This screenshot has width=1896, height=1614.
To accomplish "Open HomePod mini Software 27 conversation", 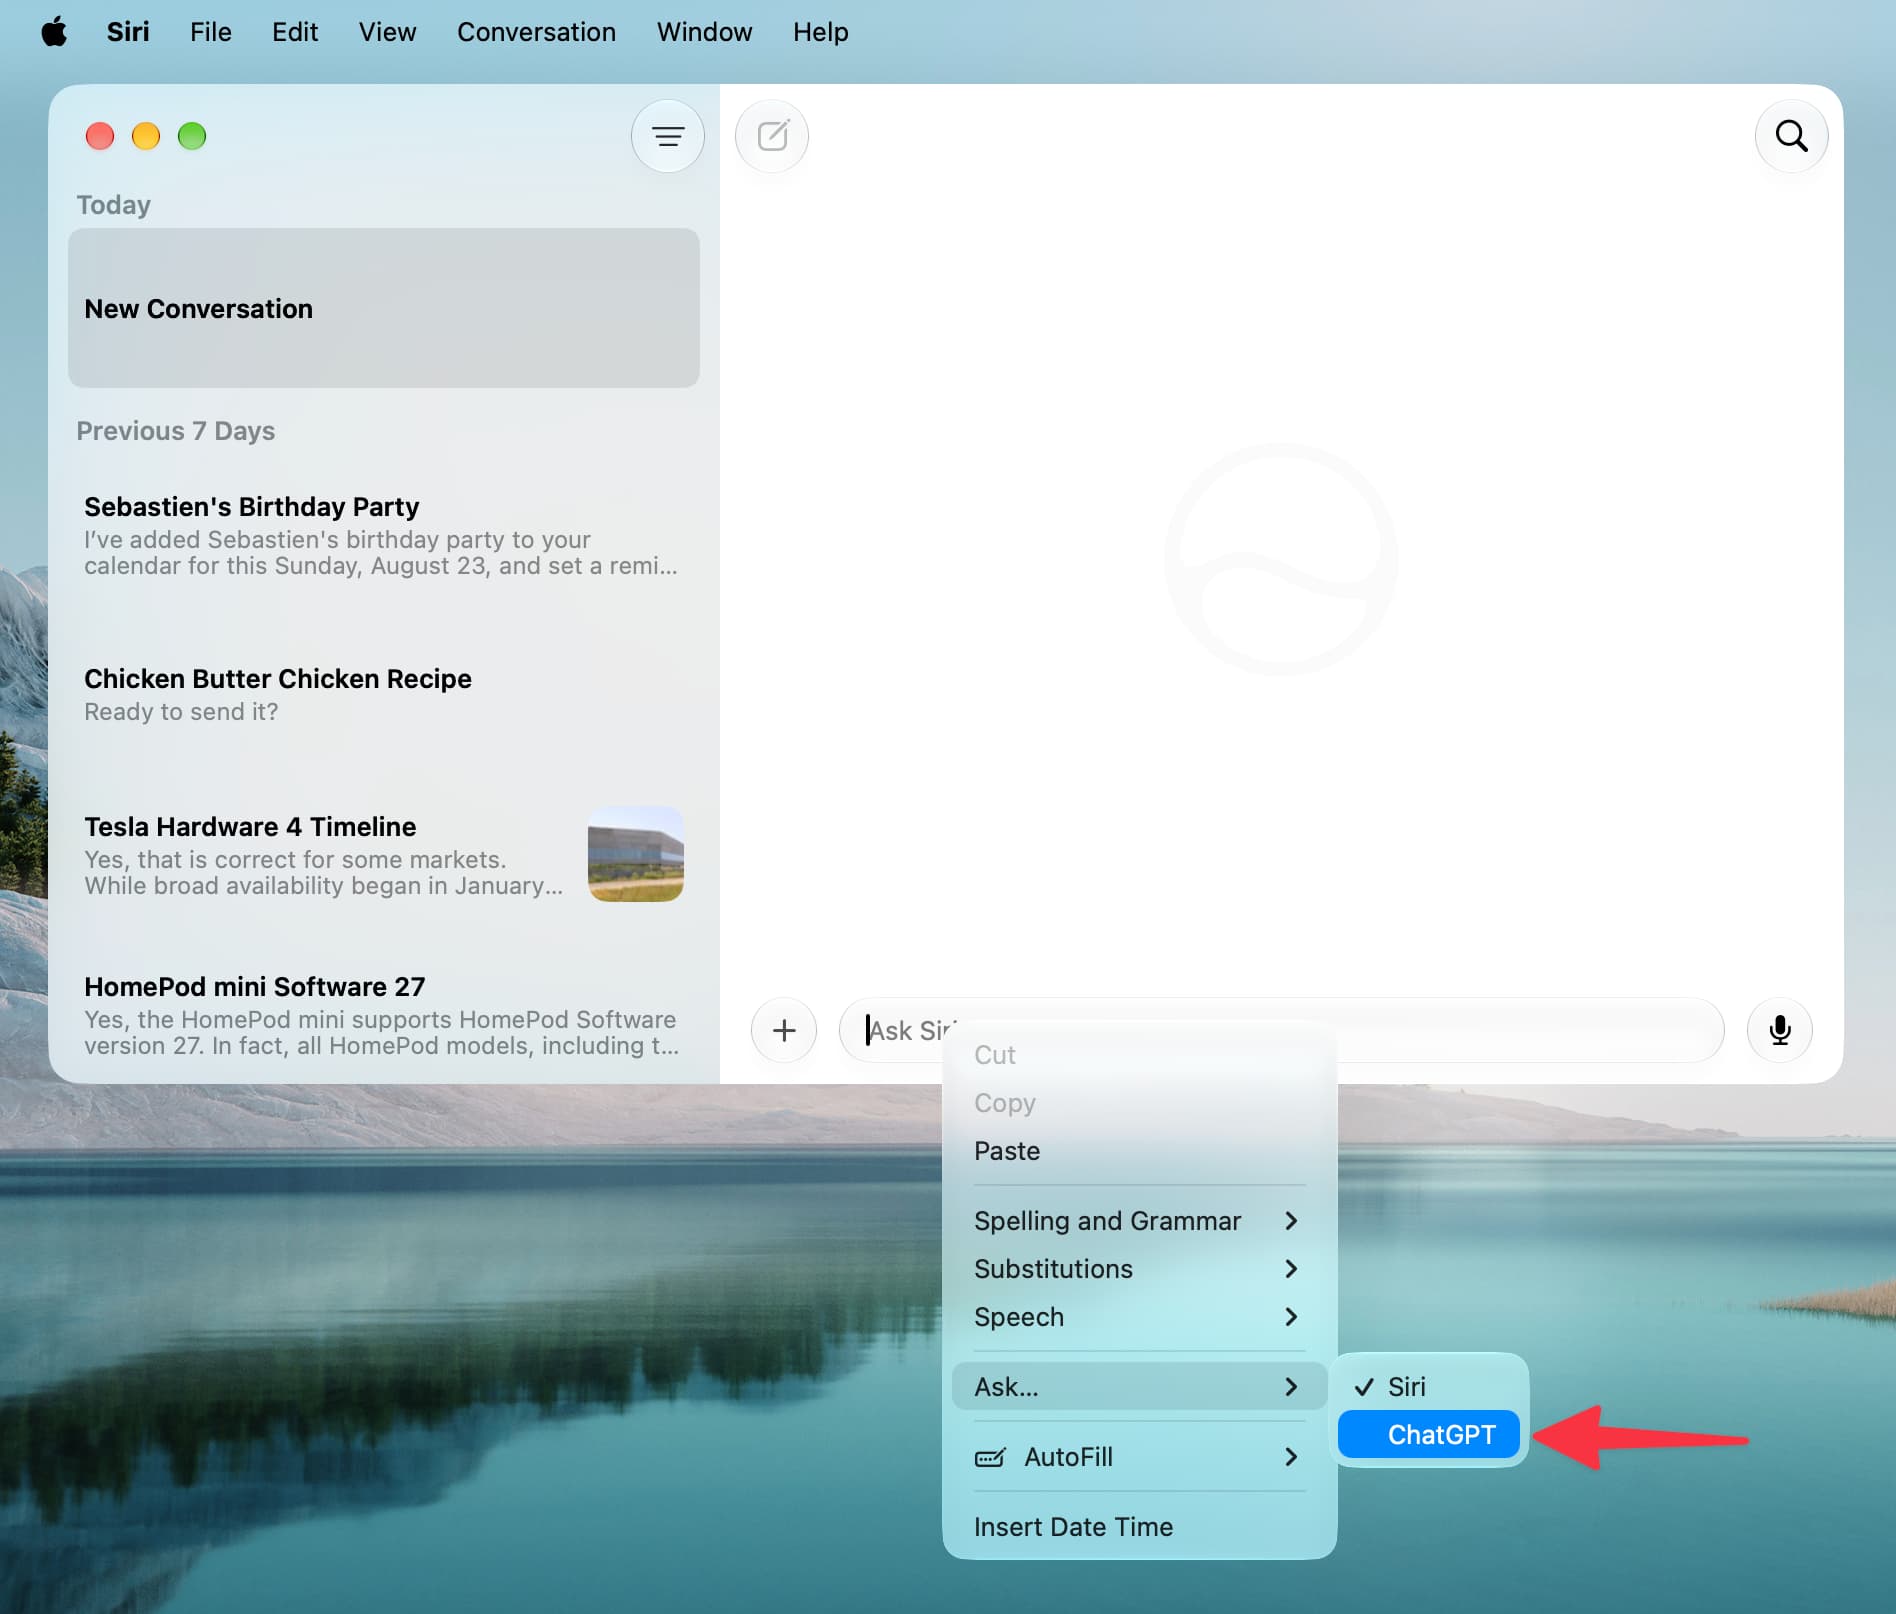I will point(384,1015).
